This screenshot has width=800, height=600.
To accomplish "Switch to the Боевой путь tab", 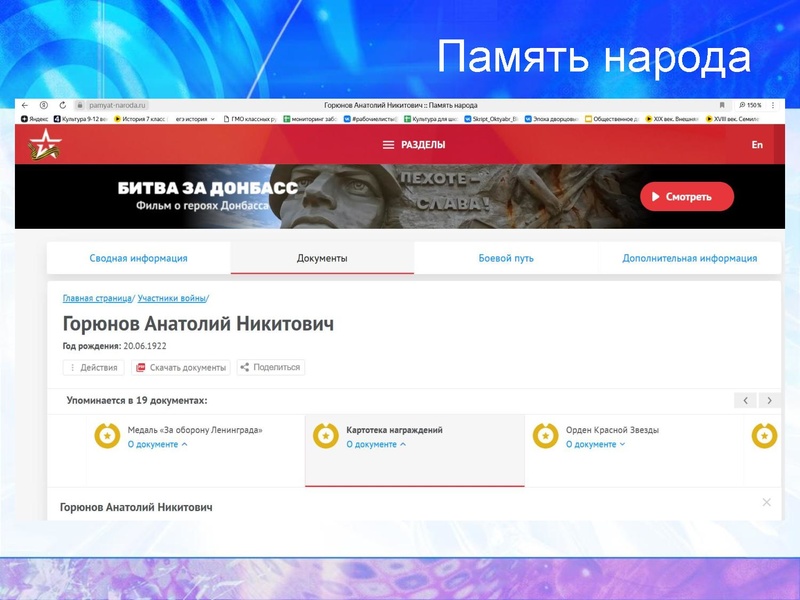I will tap(505, 257).
